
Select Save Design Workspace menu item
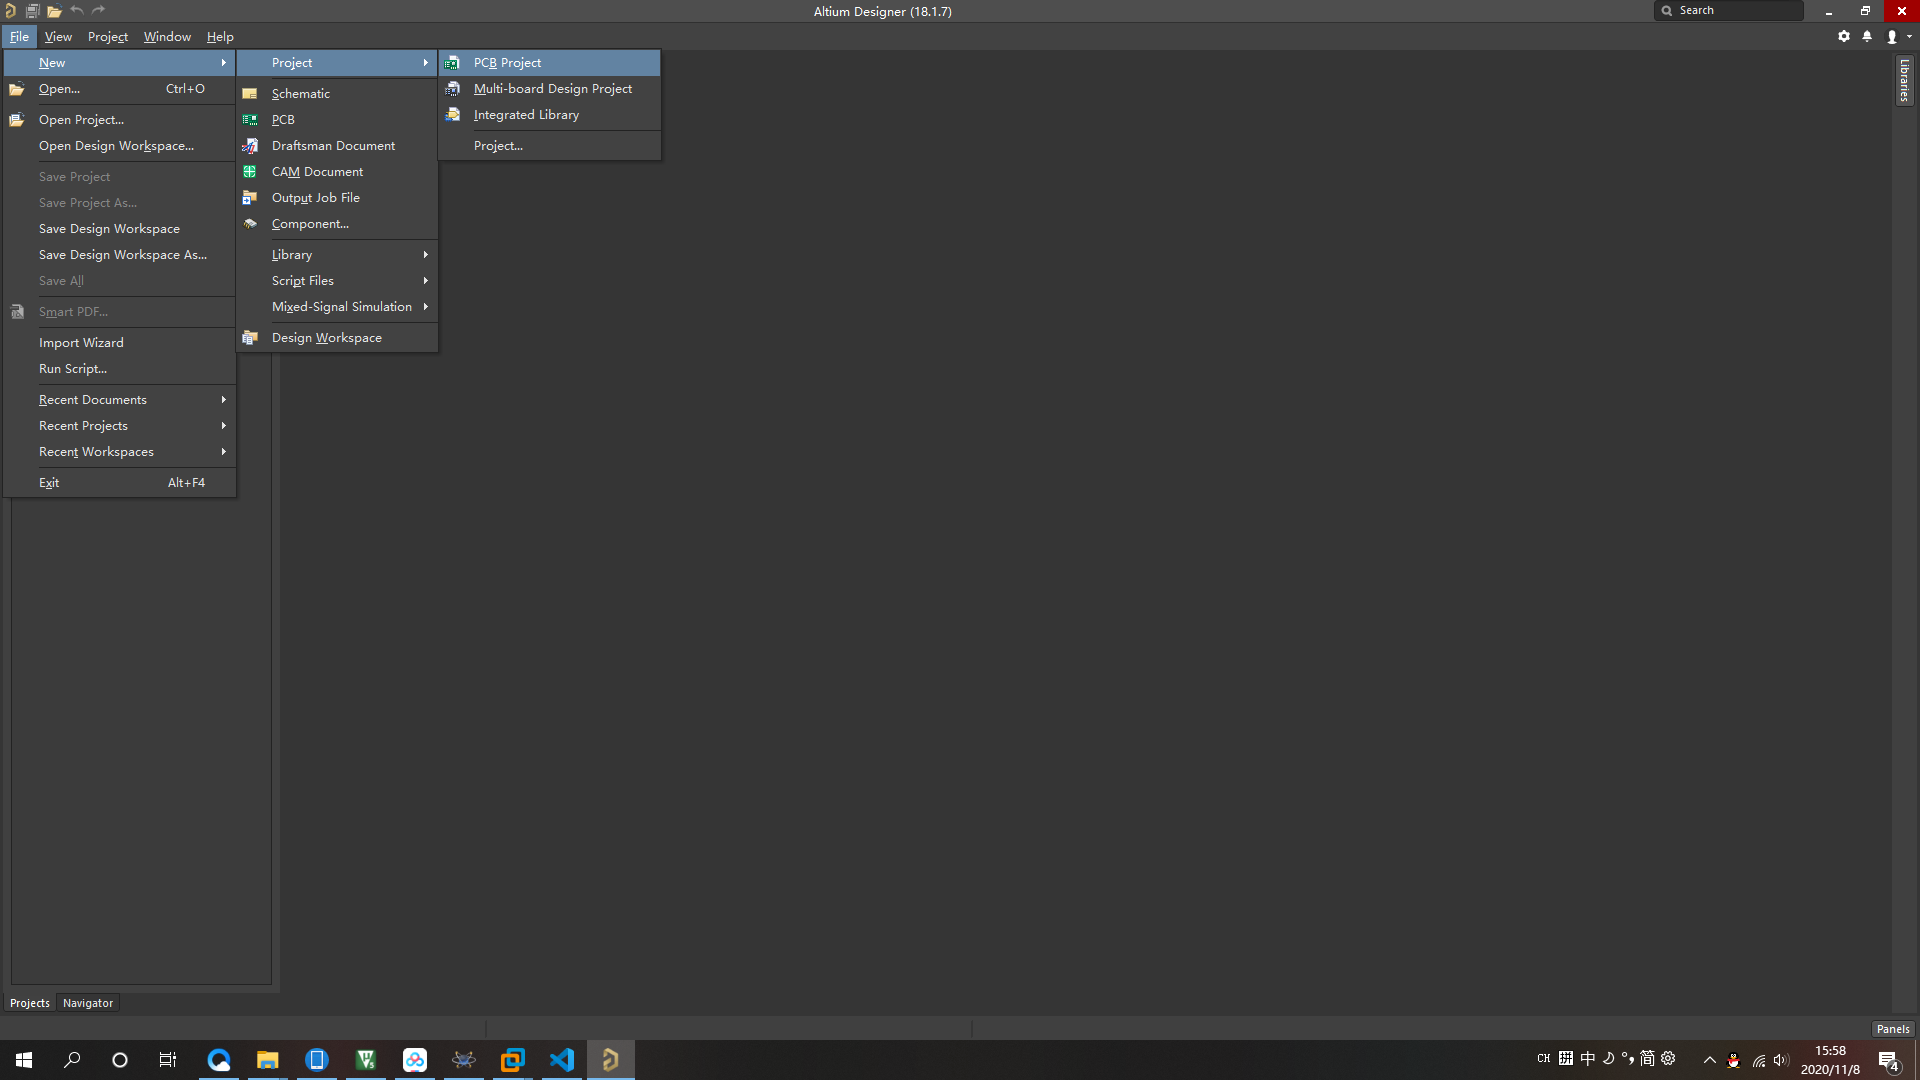point(120,229)
